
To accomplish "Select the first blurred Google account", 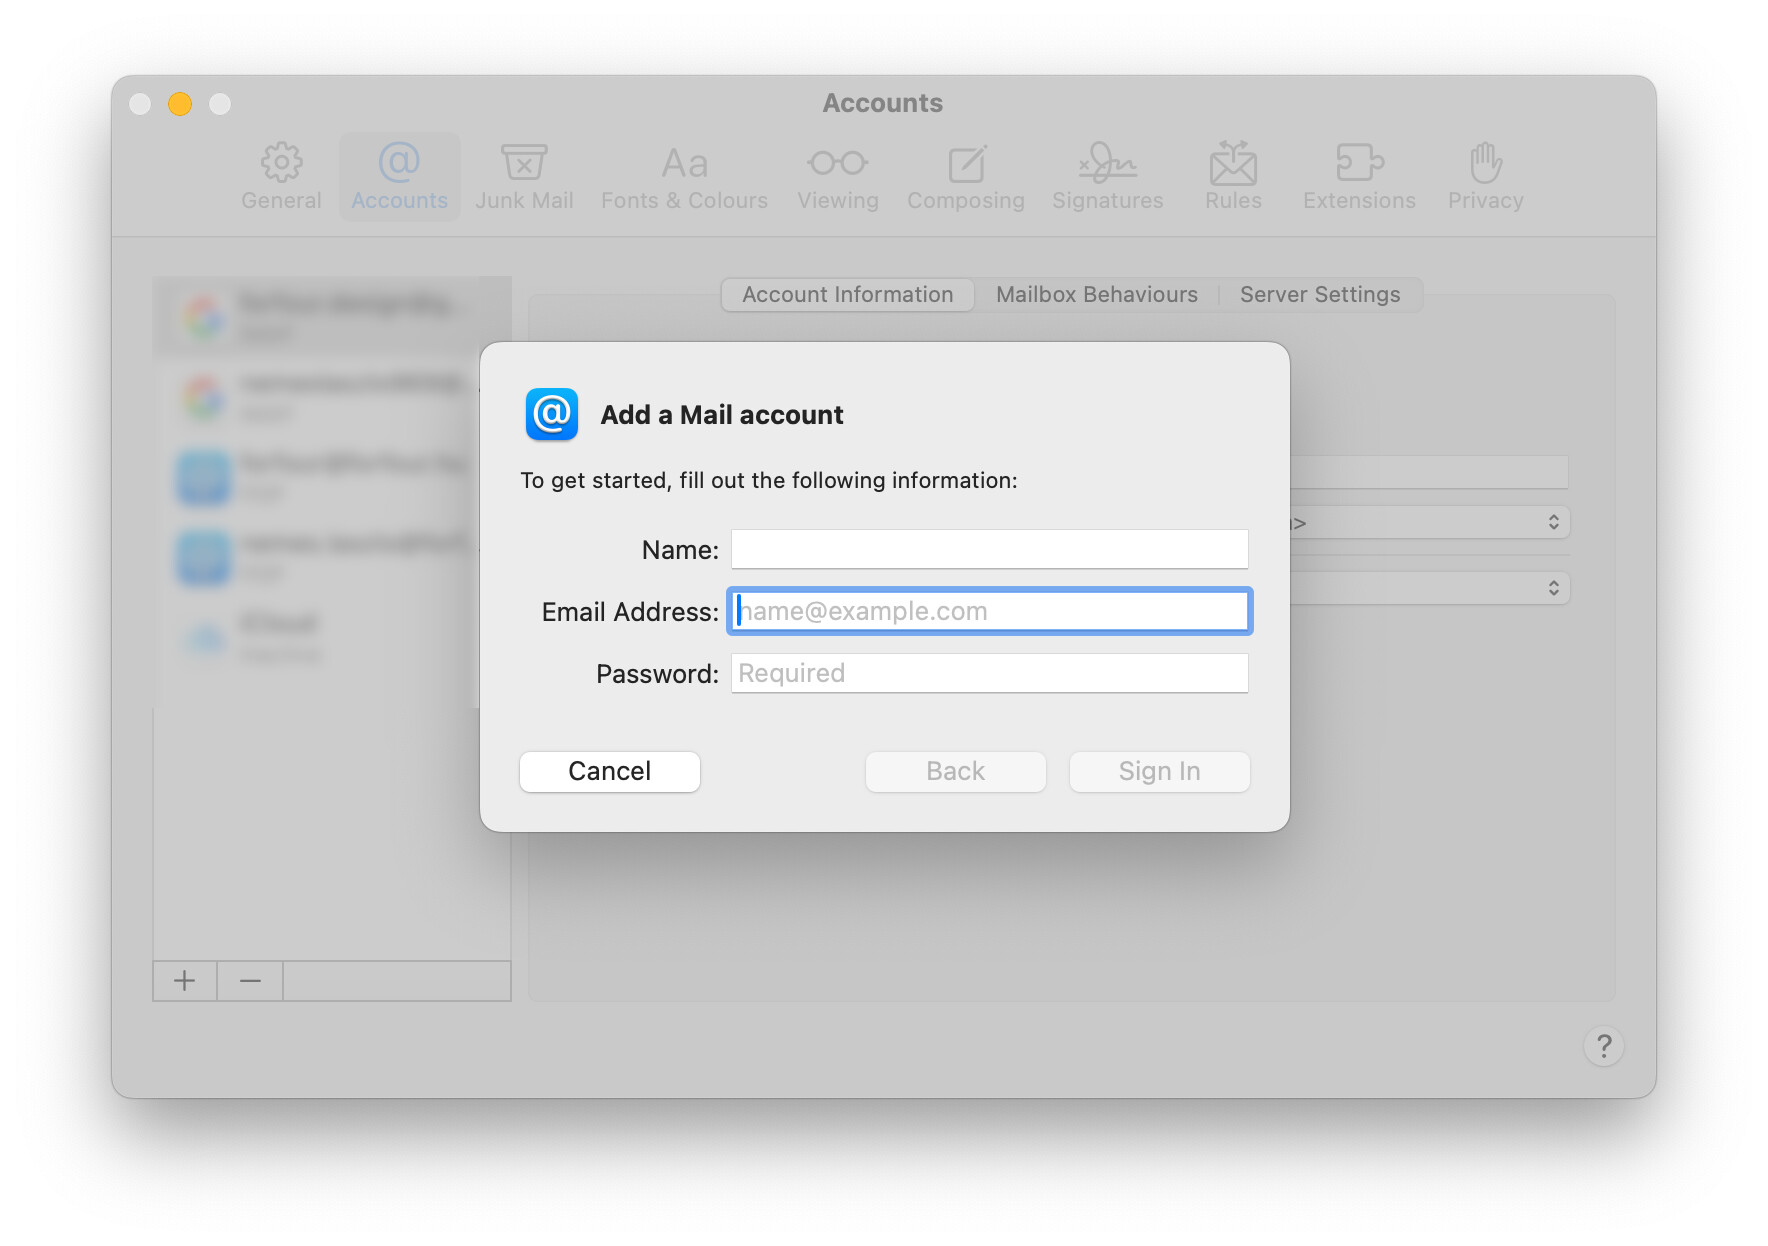I will [330, 317].
